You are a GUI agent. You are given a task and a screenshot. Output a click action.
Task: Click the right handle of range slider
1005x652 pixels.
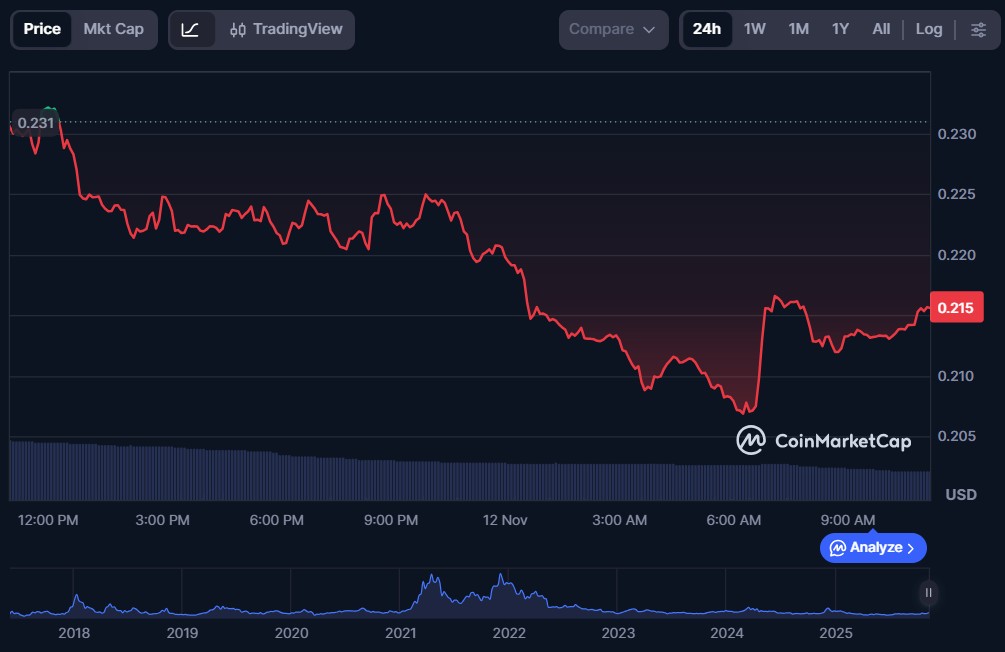click(x=929, y=593)
